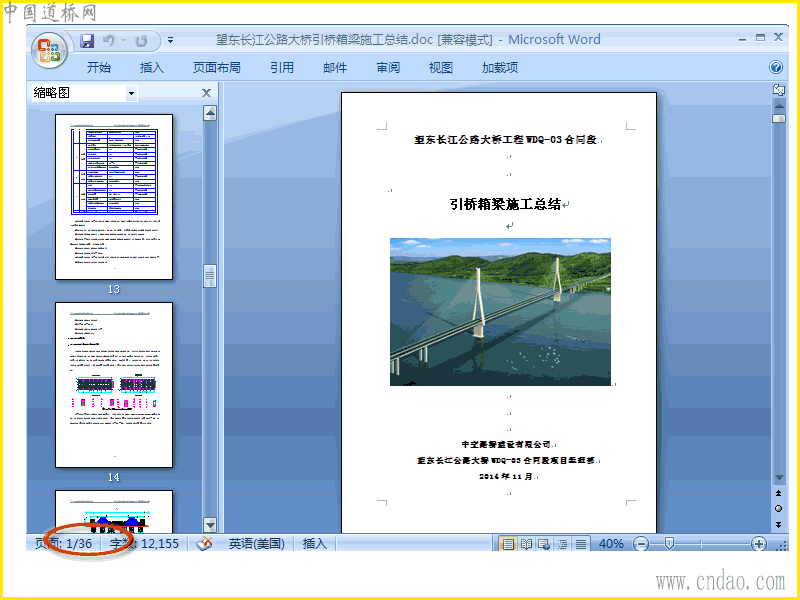The image size is (800, 600).
Task: Click the title 引桥箱梁施工总结 in the document
Action: pyautogui.click(x=505, y=205)
